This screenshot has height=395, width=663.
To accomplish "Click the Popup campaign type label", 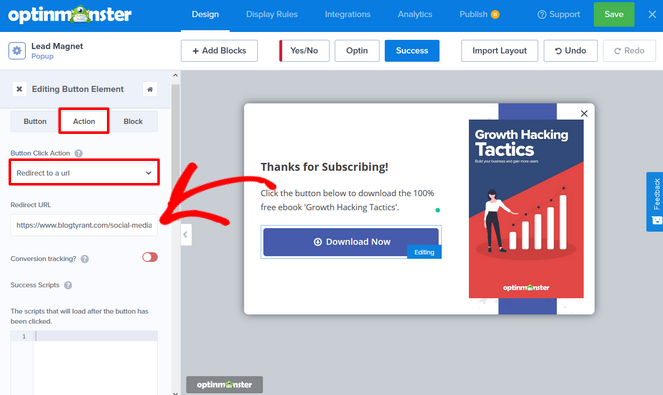I will pos(42,56).
